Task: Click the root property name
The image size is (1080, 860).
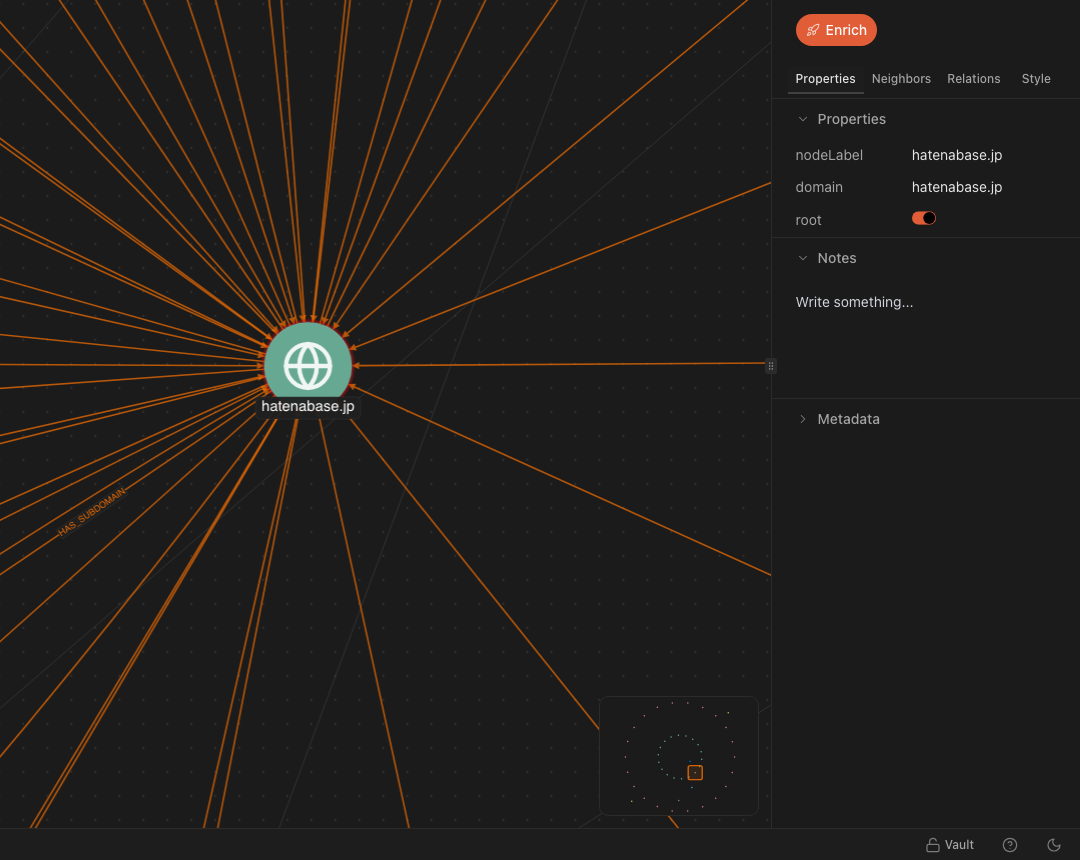Action: 808,220
